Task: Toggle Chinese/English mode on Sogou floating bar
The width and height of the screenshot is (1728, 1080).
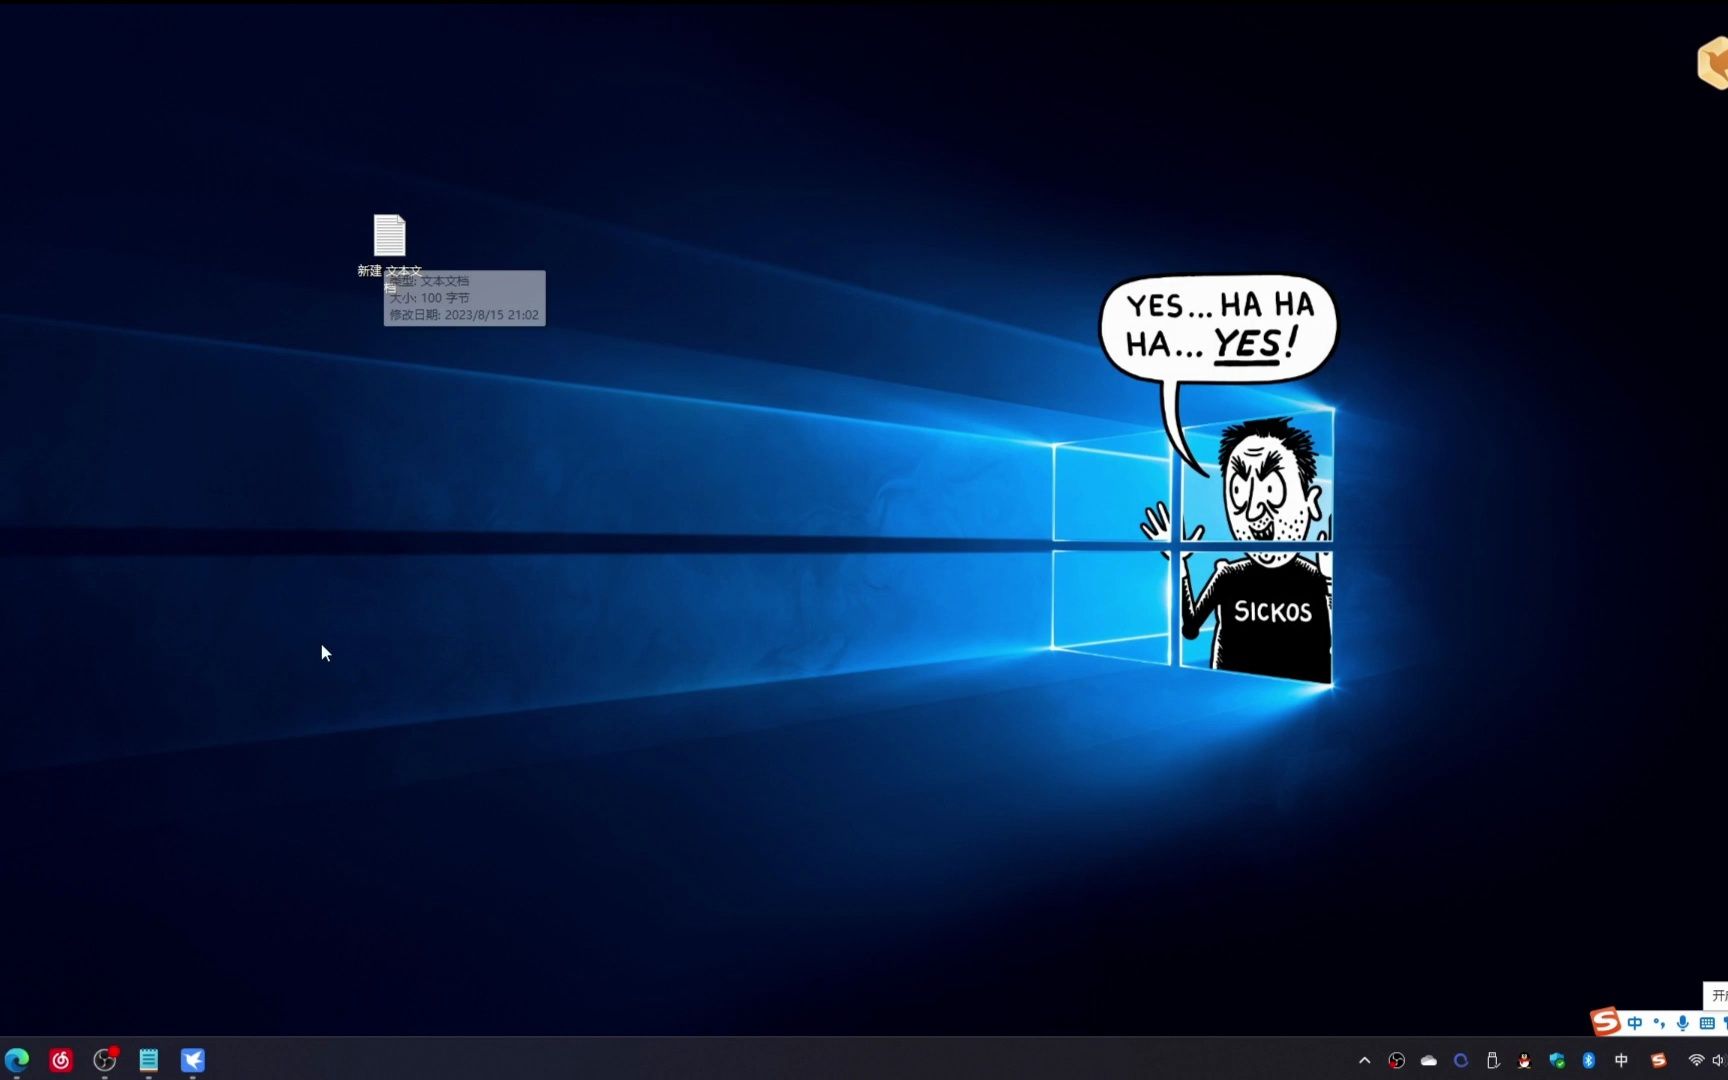Action: tap(1635, 1023)
